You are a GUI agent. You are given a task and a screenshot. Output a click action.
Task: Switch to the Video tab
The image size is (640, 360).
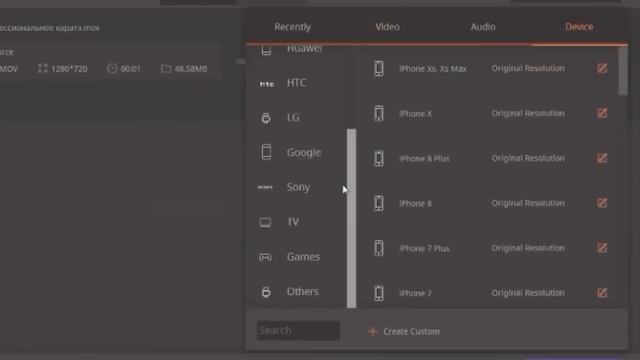coord(387,27)
